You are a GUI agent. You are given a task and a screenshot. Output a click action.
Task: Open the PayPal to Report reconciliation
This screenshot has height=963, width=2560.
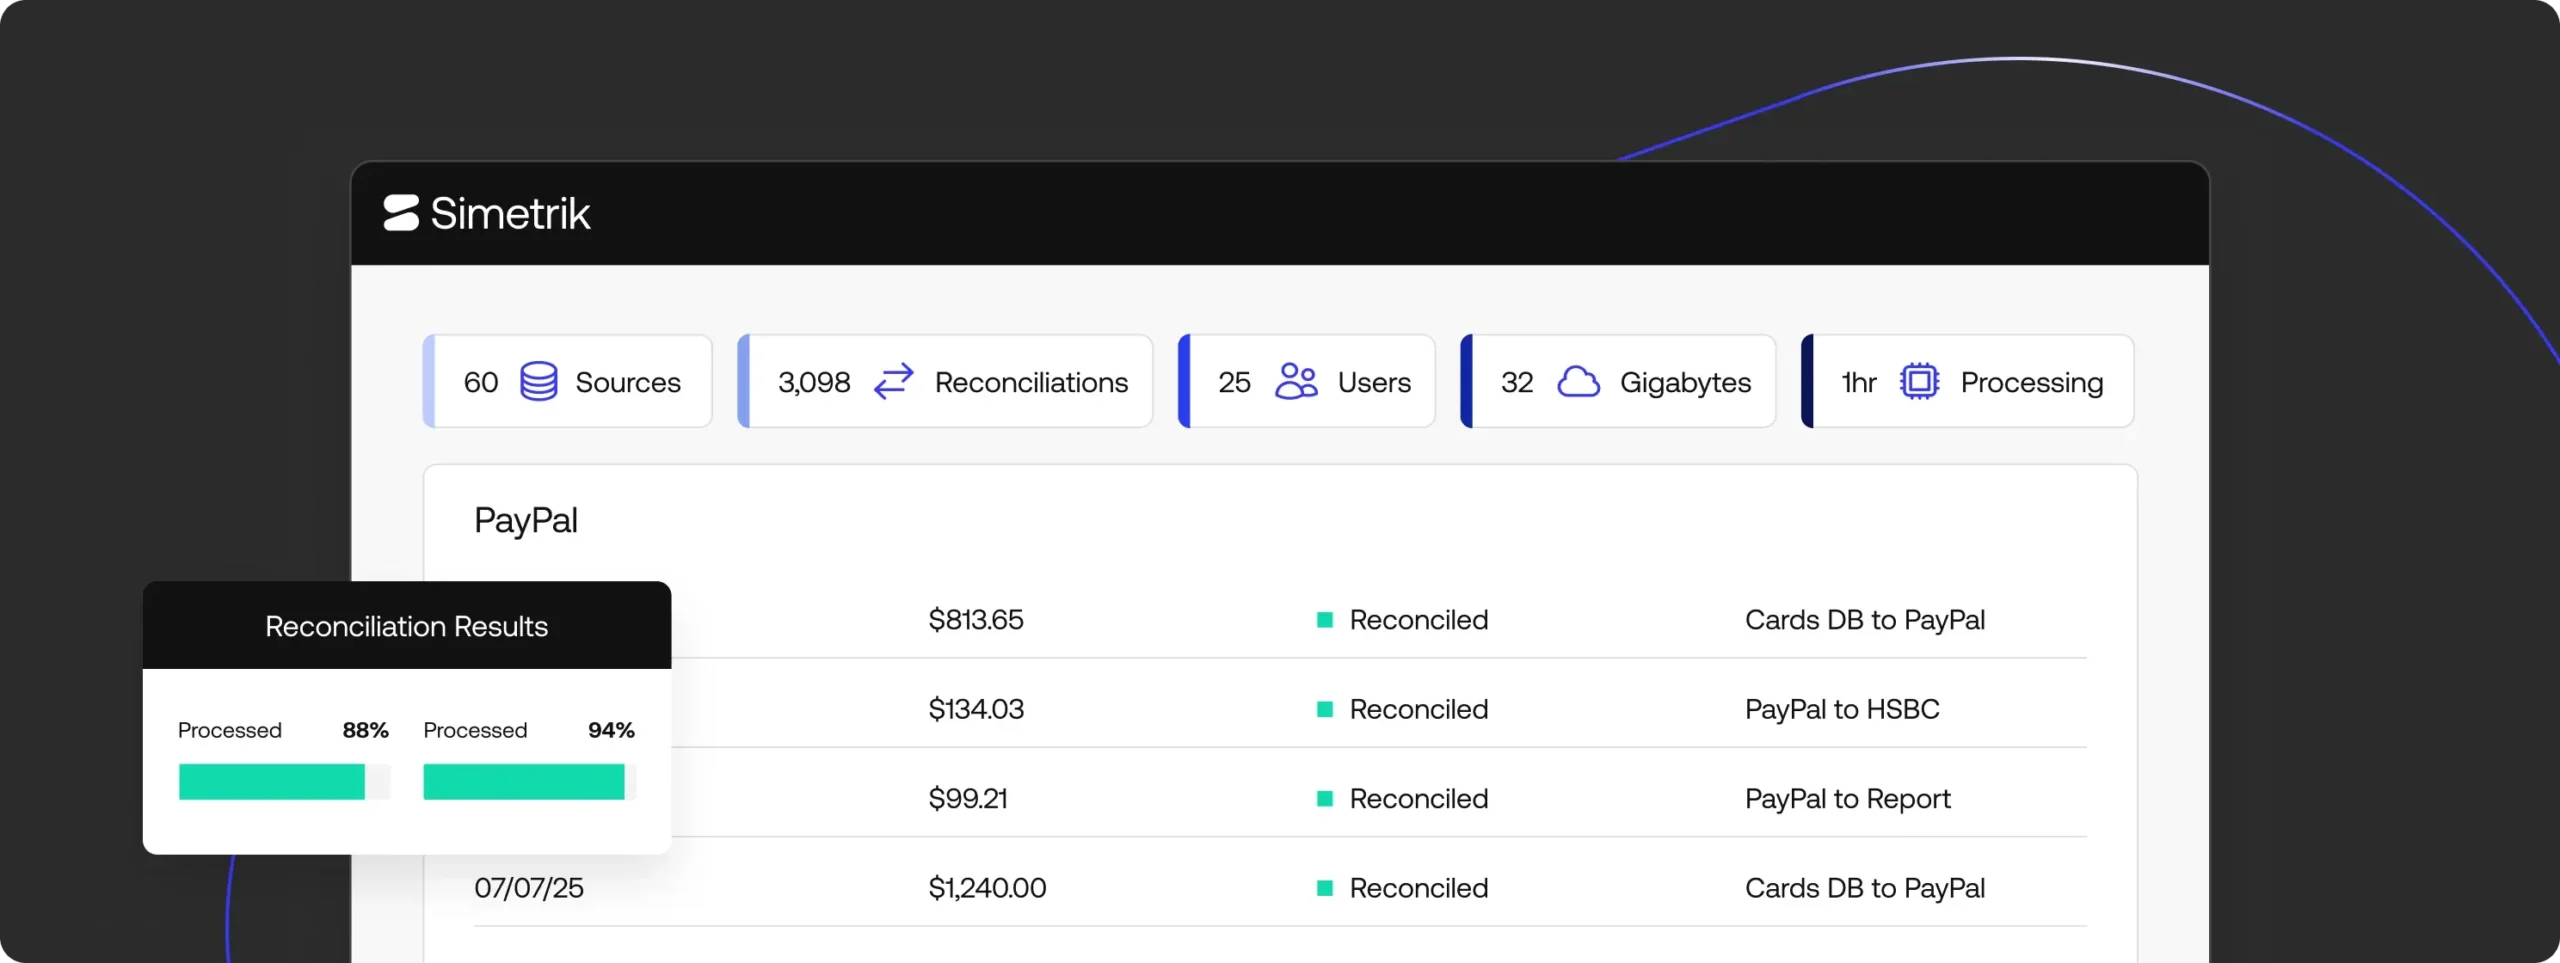coord(1847,799)
